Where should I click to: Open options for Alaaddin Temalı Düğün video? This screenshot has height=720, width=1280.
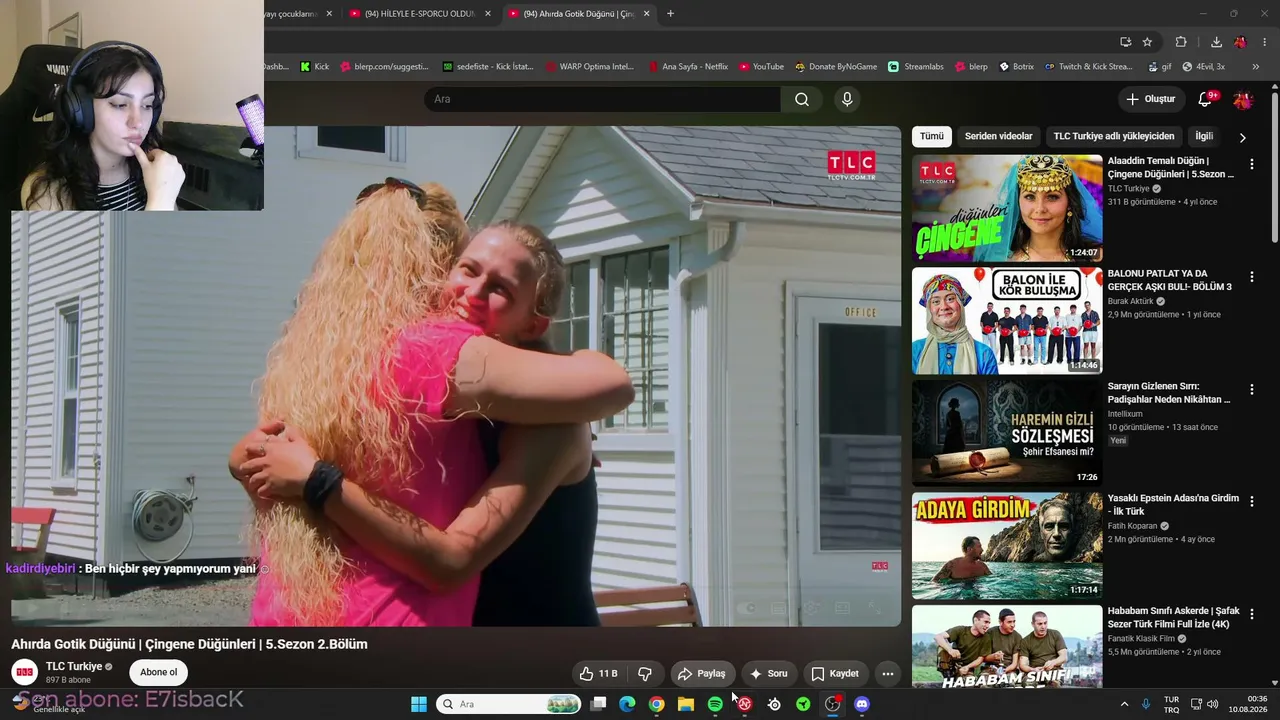[x=1251, y=164]
